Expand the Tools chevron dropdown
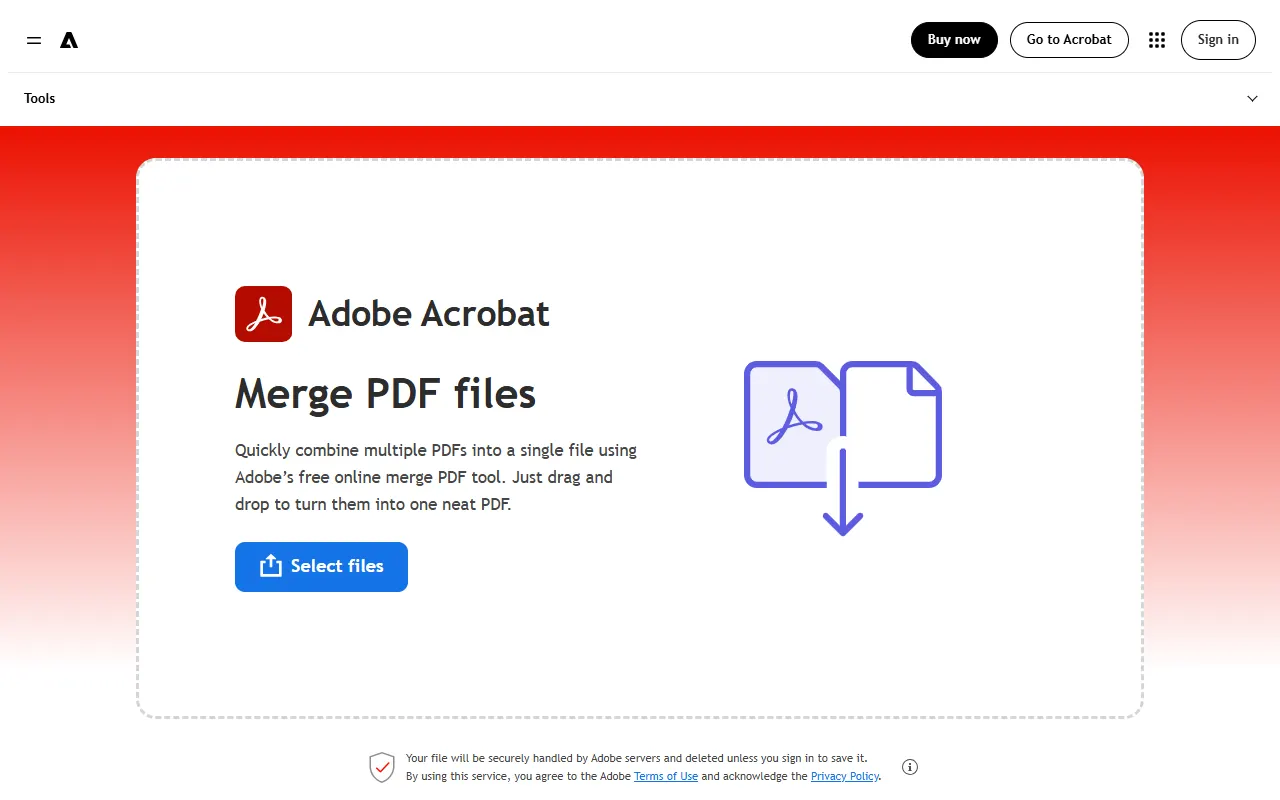 1253,98
